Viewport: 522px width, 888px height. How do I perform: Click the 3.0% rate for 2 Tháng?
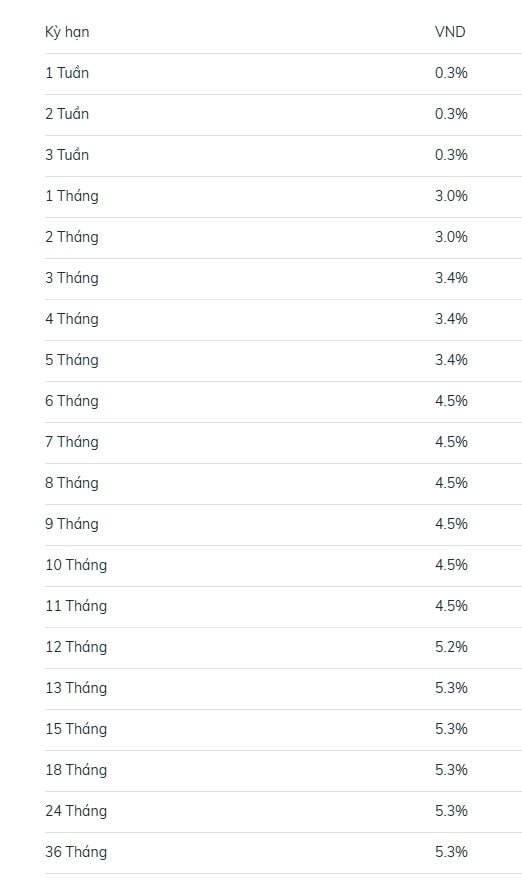click(451, 237)
